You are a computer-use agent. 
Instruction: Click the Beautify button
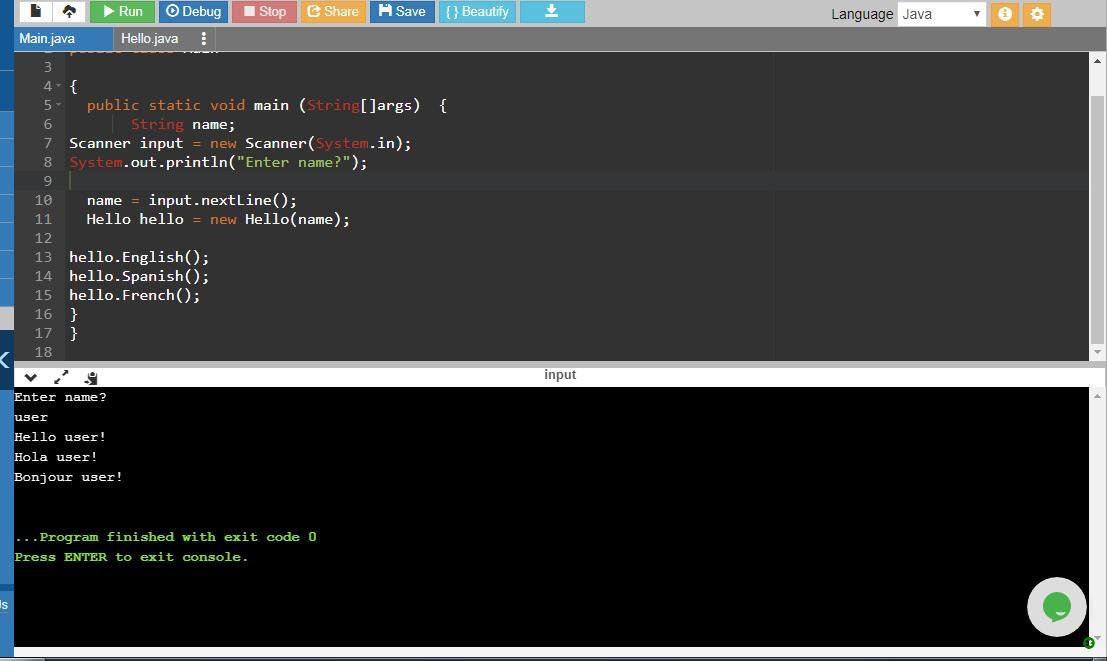coord(477,11)
